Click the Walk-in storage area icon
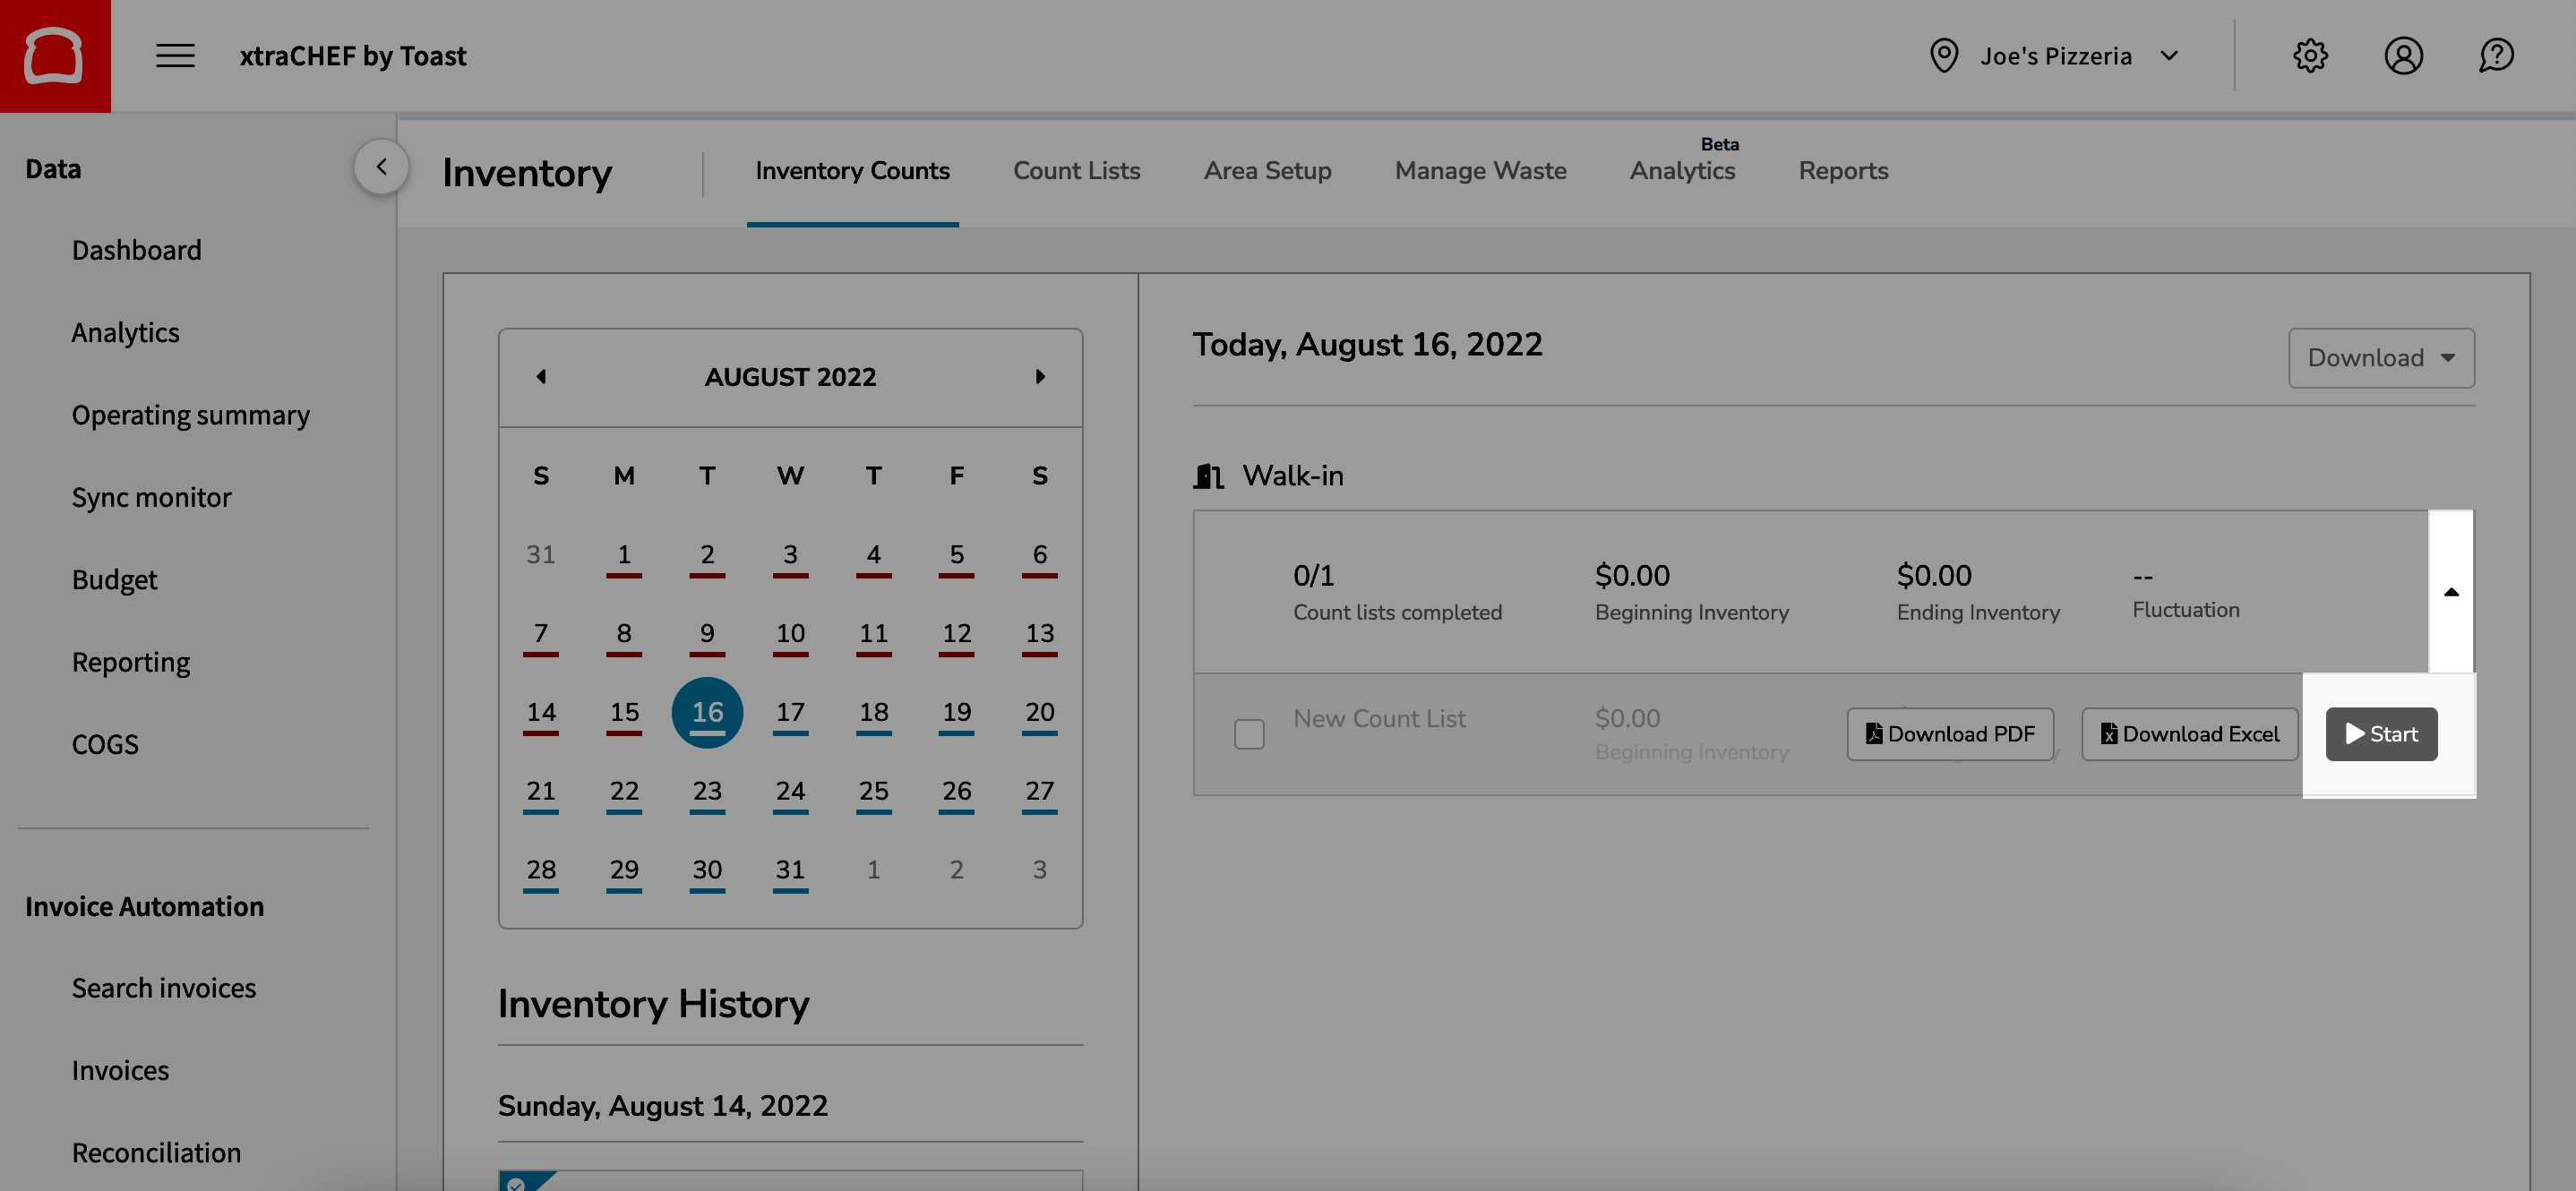2576x1191 pixels. click(1208, 476)
